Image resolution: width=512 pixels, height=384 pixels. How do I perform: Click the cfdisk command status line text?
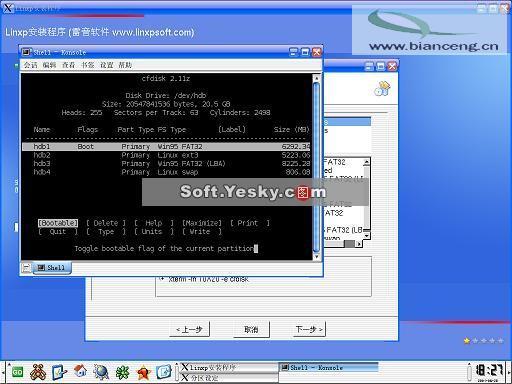click(164, 248)
